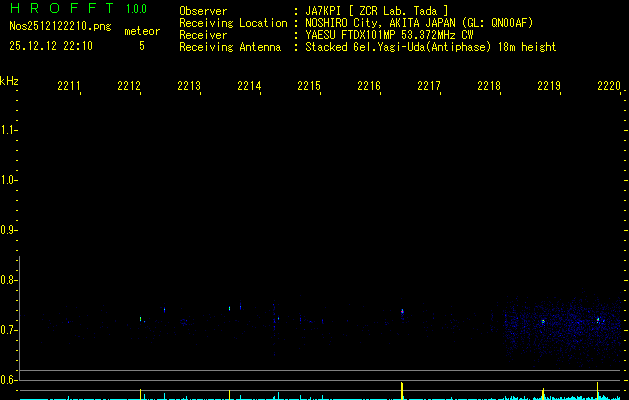Select the 1.0 kHz frequency label
Screen dimensions: 629x400
pyautogui.click(x=9, y=180)
